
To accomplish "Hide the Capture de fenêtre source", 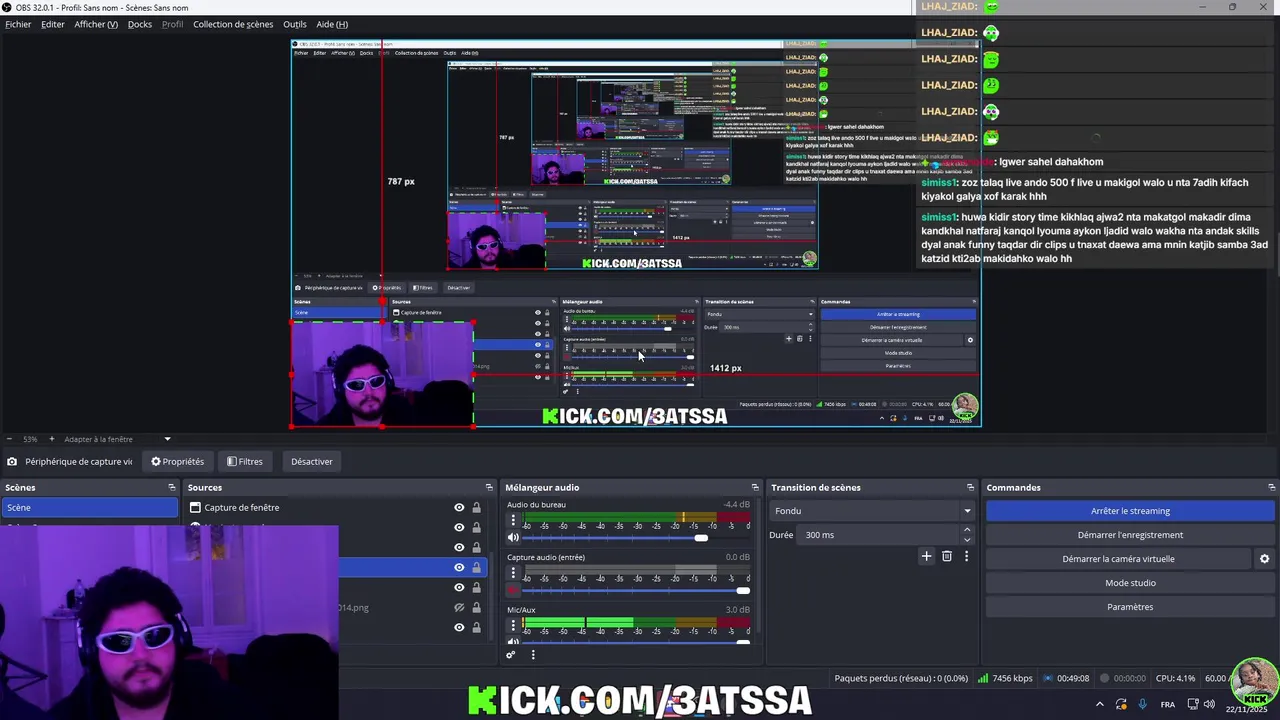I will coord(459,508).
